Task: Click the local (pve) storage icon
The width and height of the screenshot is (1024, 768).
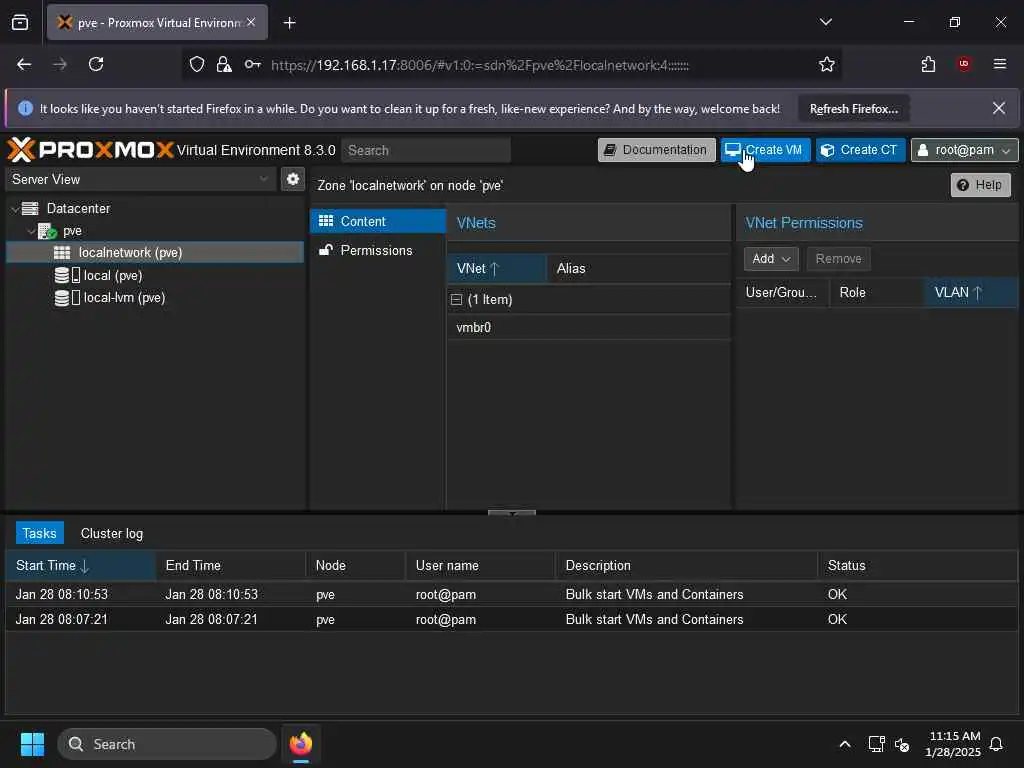Action: click(67, 276)
